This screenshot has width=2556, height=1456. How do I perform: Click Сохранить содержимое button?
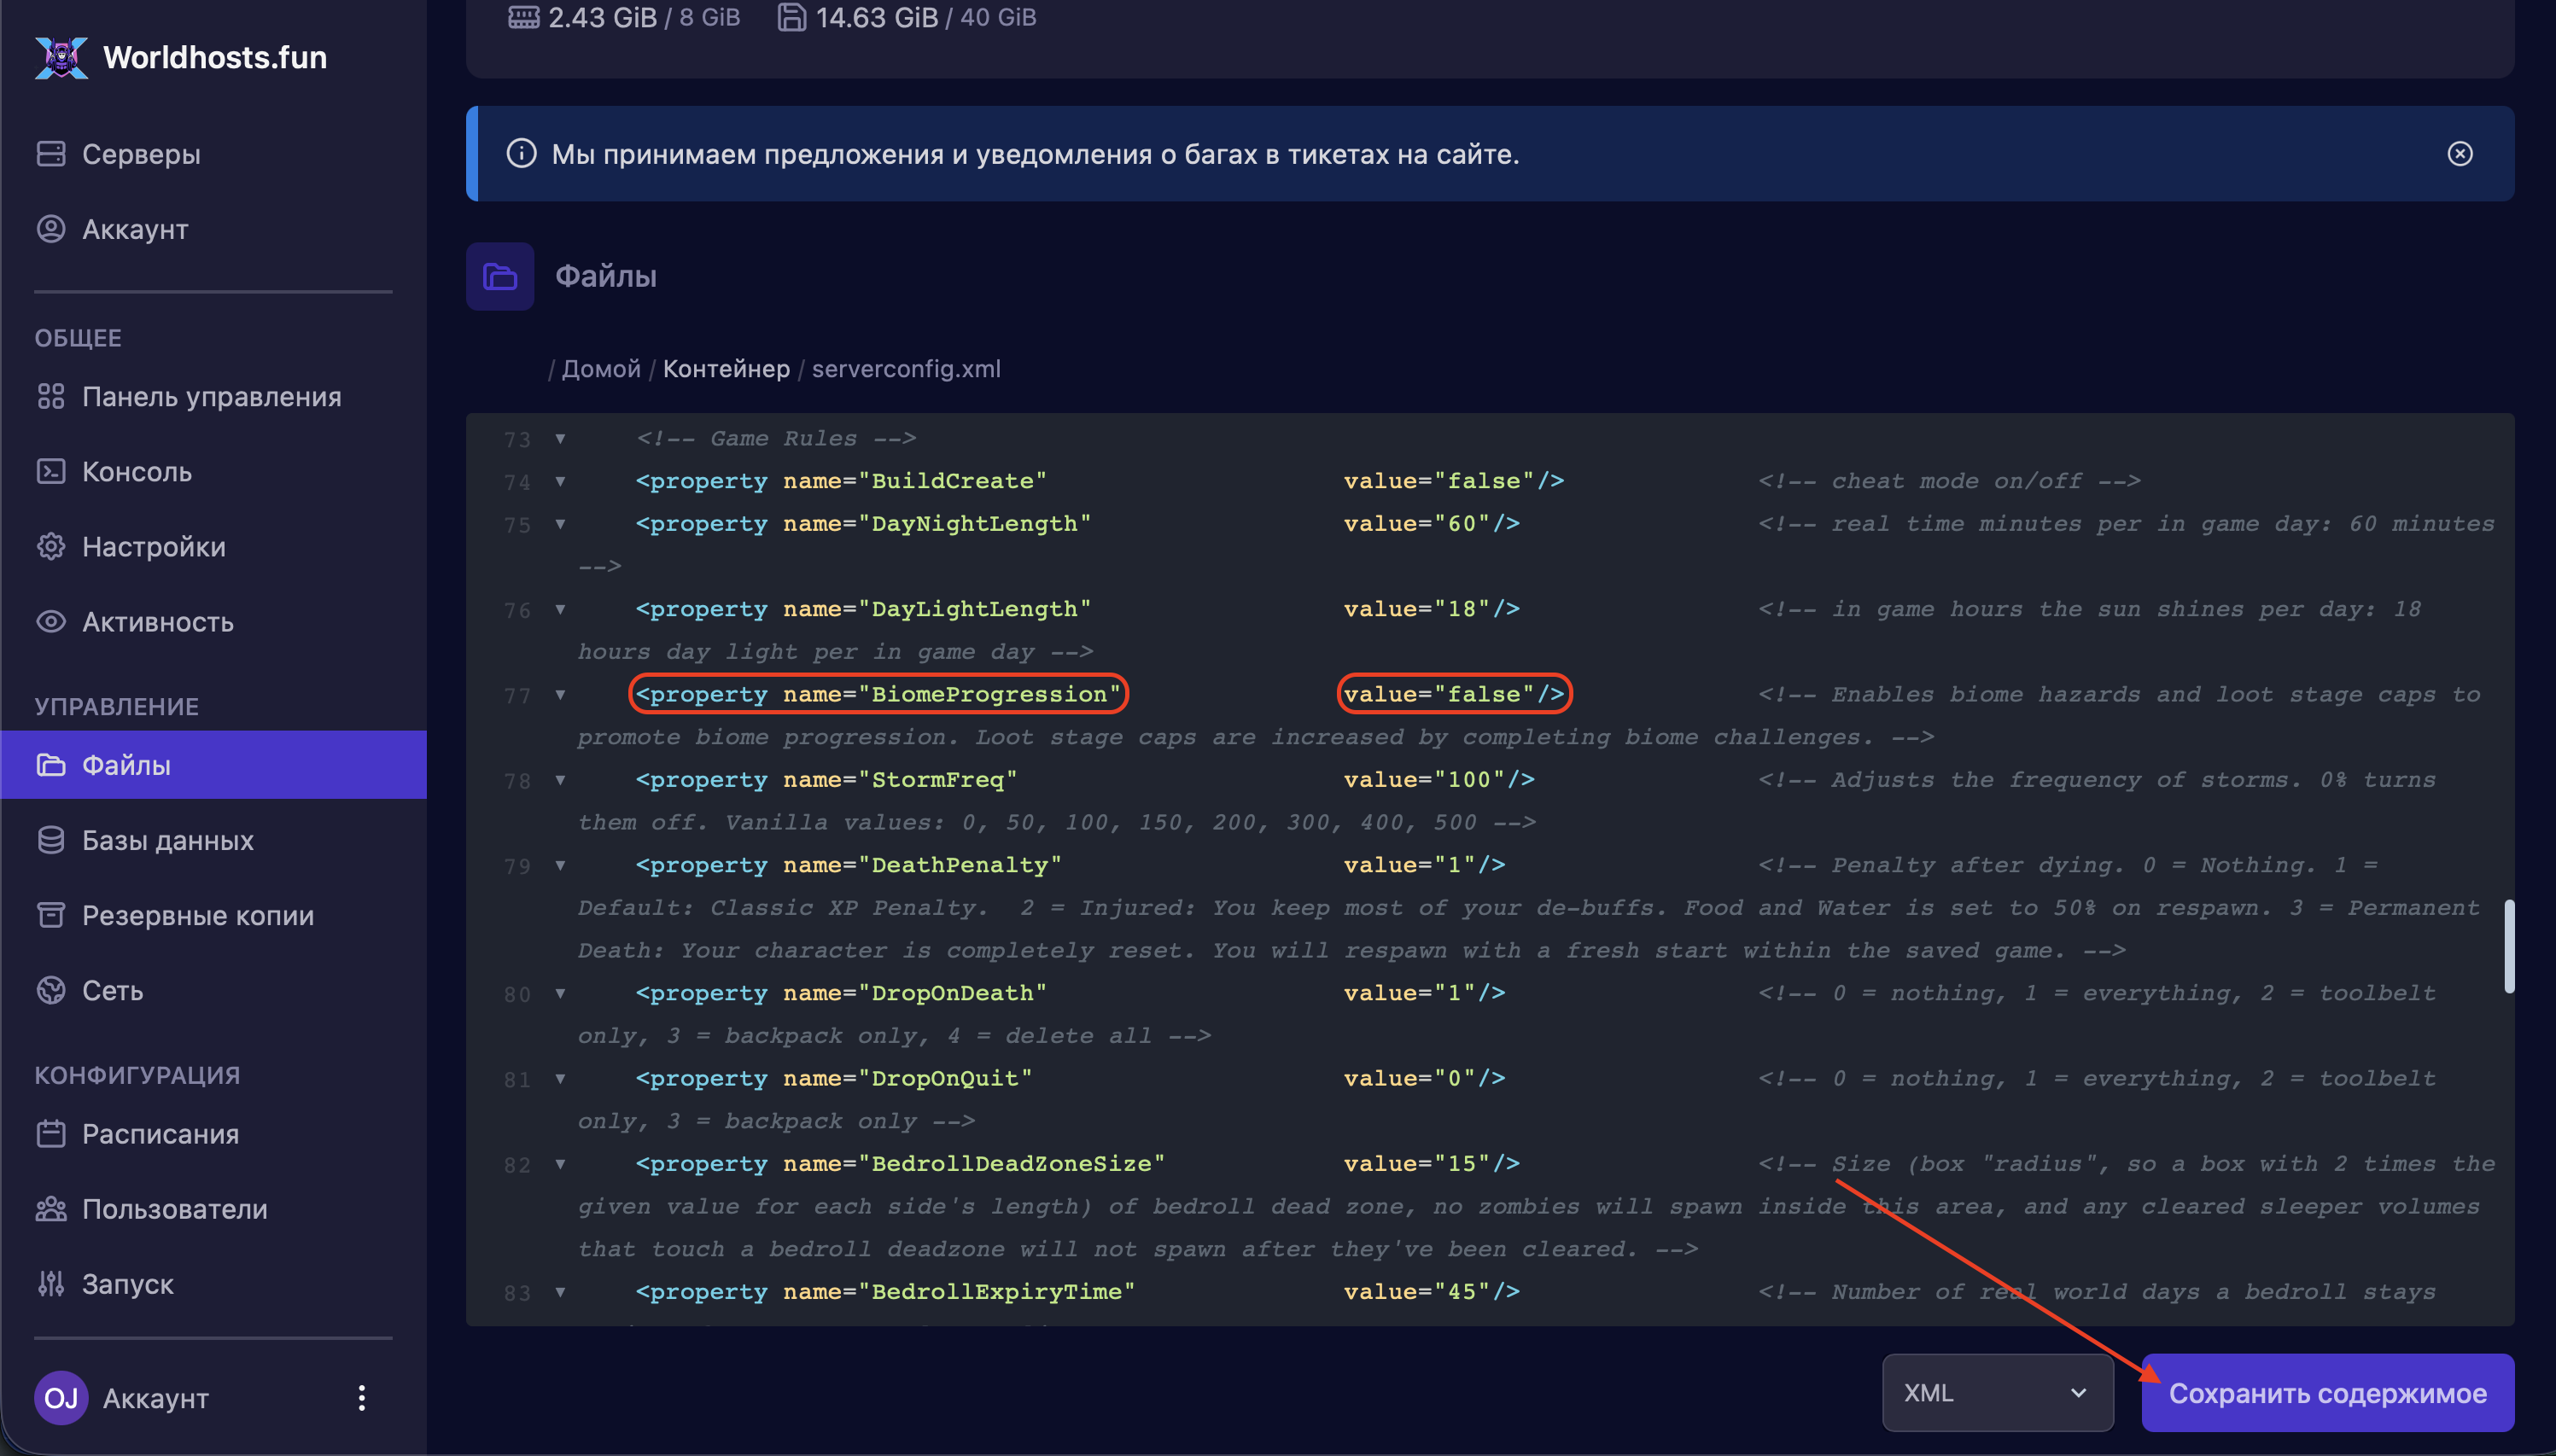pyautogui.click(x=2326, y=1393)
